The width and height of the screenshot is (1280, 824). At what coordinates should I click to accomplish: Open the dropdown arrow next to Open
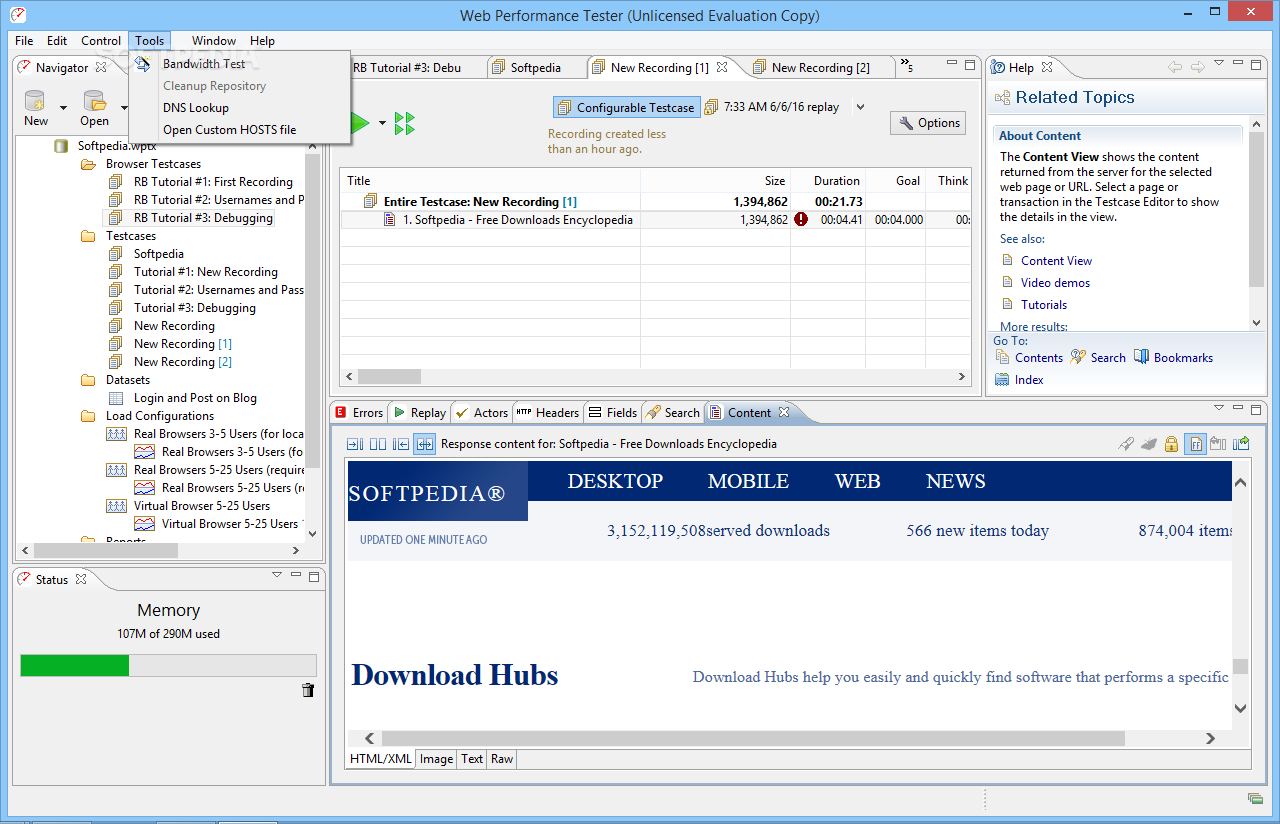(x=123, y=107)
